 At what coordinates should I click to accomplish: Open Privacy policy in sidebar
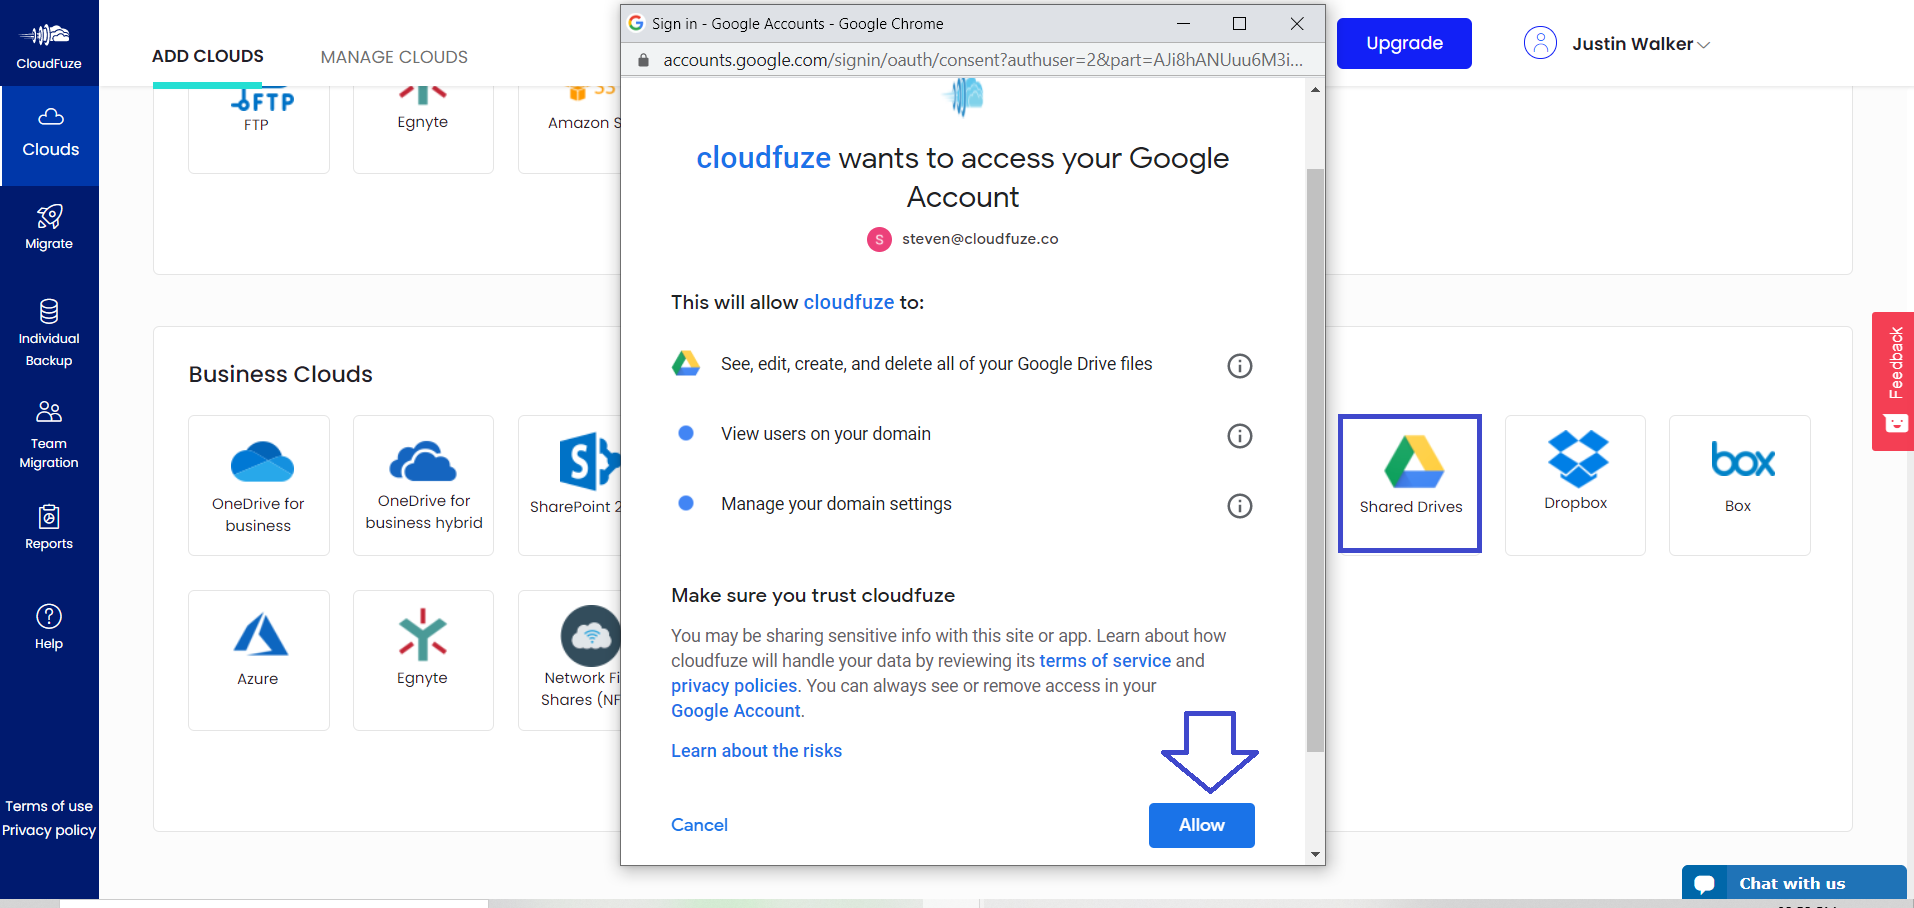pyautogui.click(x=49, y=830)
